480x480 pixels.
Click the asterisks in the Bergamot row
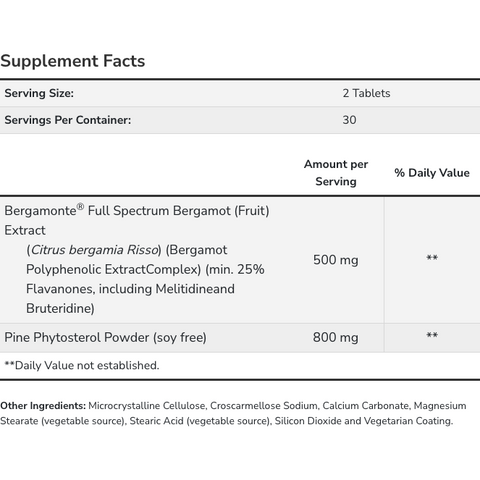[432, 258]
